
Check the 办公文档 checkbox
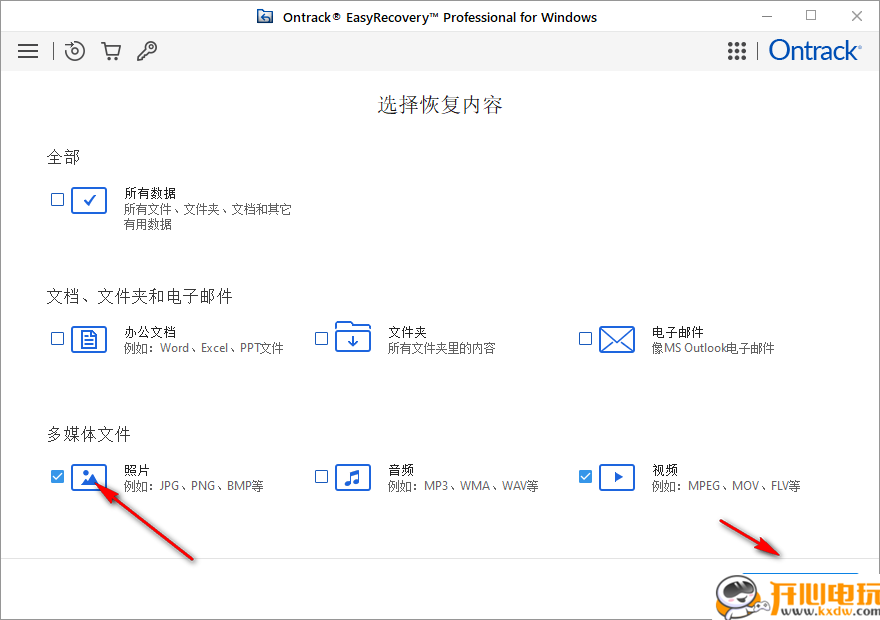[57, 338]
